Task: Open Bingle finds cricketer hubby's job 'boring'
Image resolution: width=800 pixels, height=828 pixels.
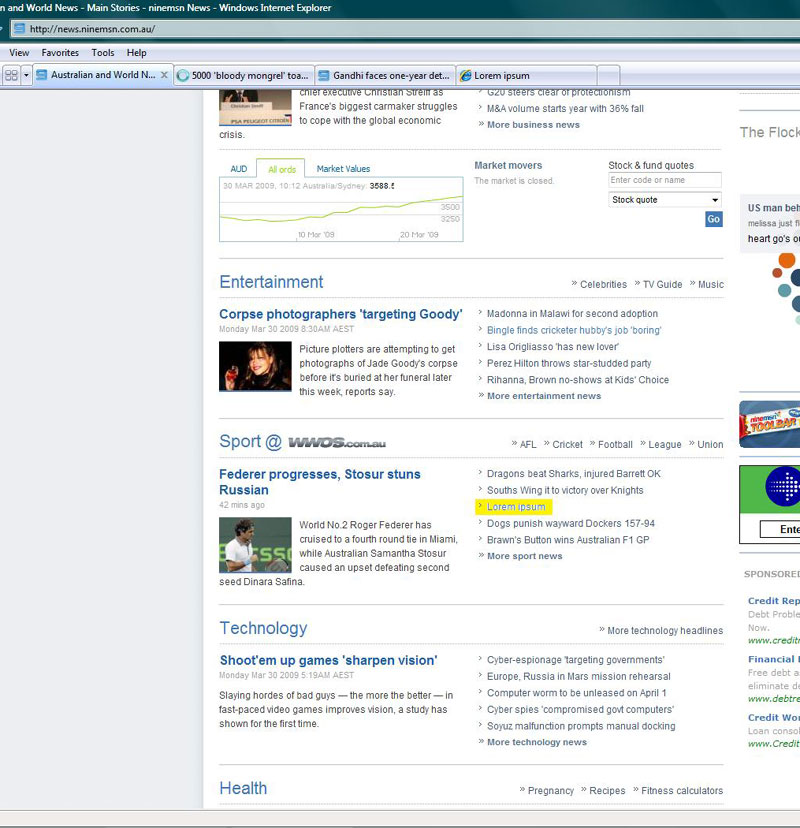Action: point(574,330)
